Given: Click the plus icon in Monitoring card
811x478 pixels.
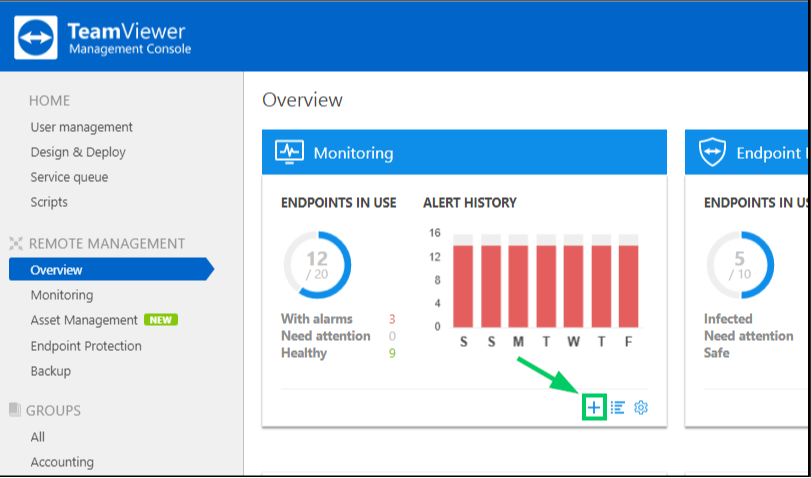Looking at the screenshot, I should click(594, 408).
